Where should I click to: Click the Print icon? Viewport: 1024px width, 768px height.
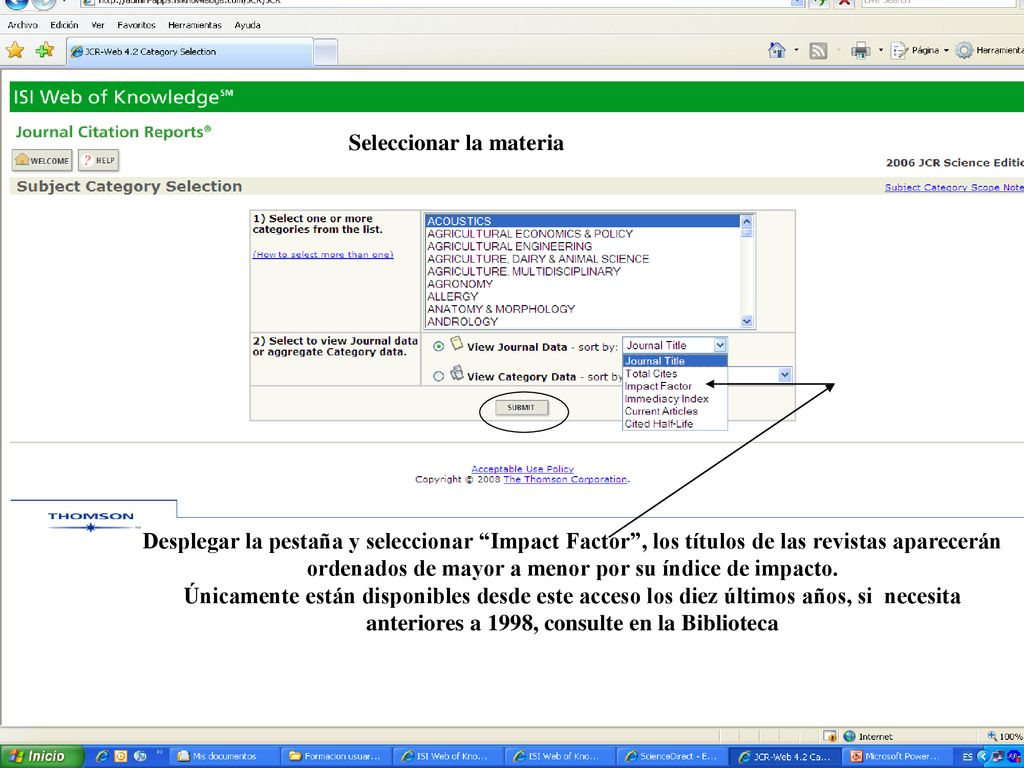tap(861, 51)
